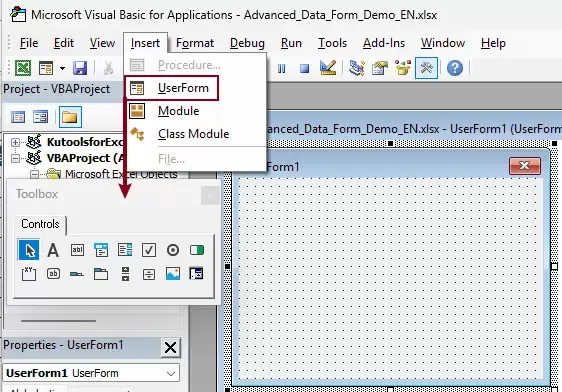562x392 pixels.
Task: Open the File menu
Action: pyautogui.click(x=29, y=43)
